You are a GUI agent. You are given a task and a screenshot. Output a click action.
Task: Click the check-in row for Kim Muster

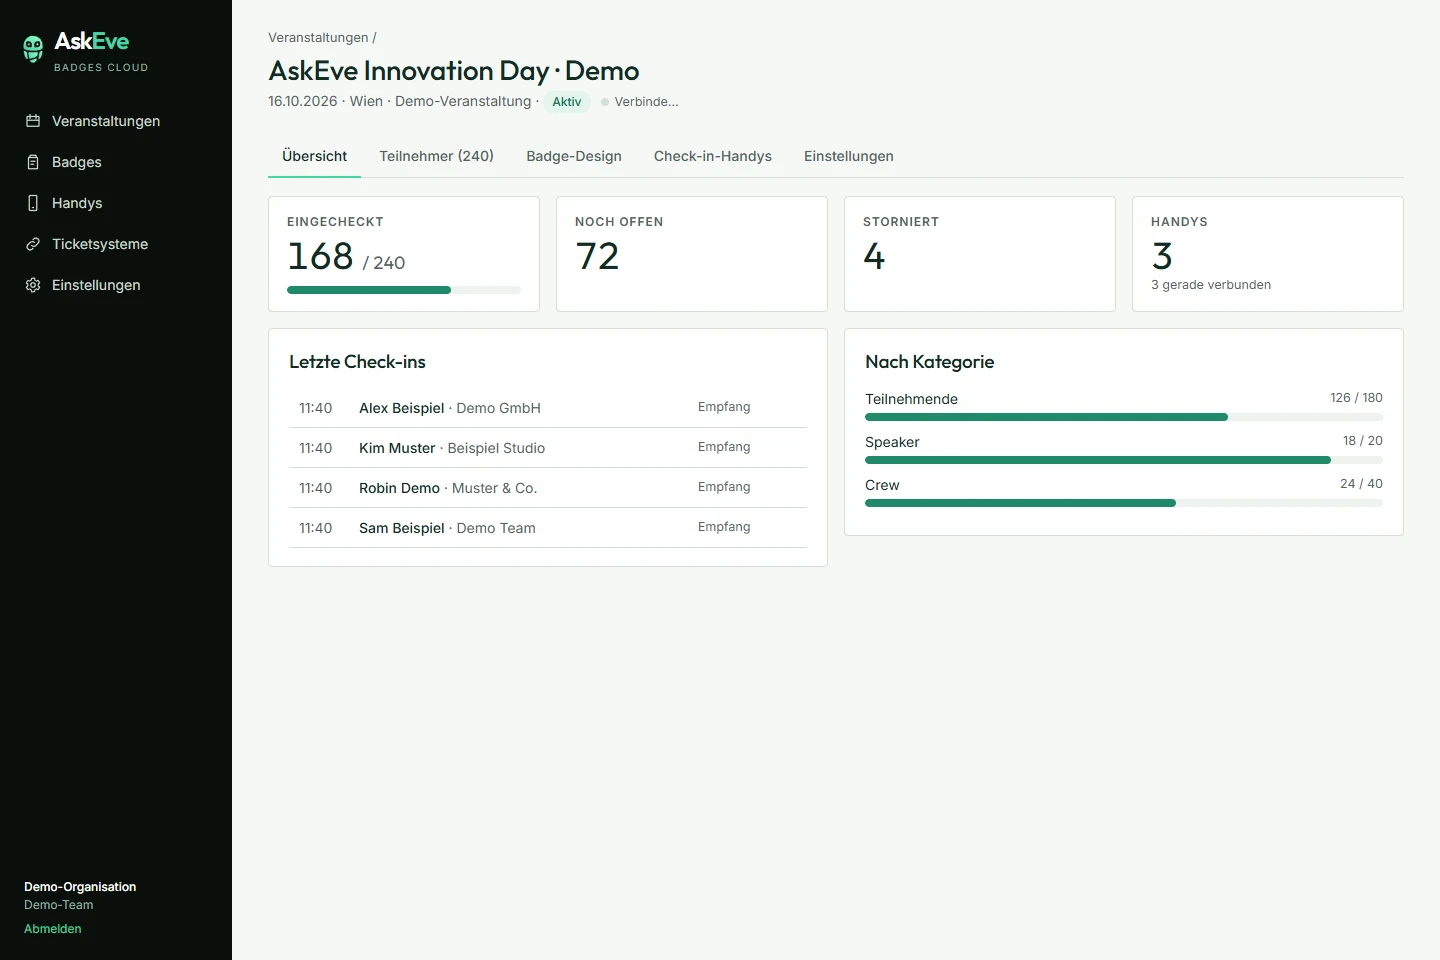(548, 448)
